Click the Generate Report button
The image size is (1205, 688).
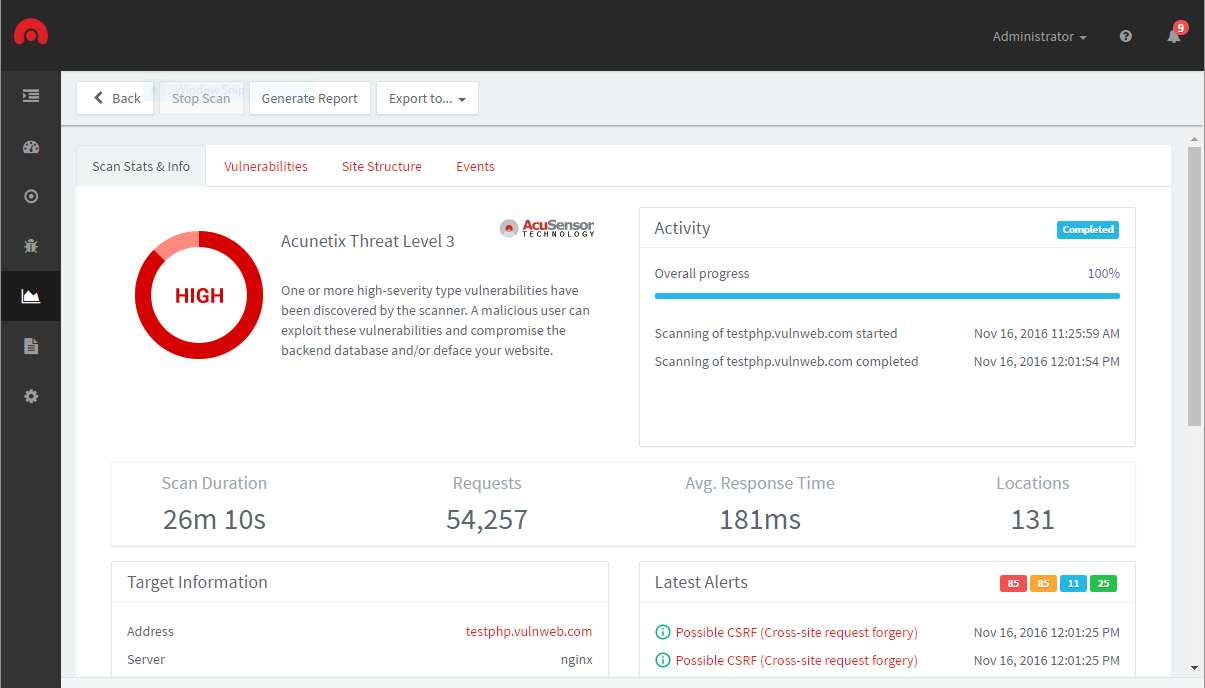309,98
